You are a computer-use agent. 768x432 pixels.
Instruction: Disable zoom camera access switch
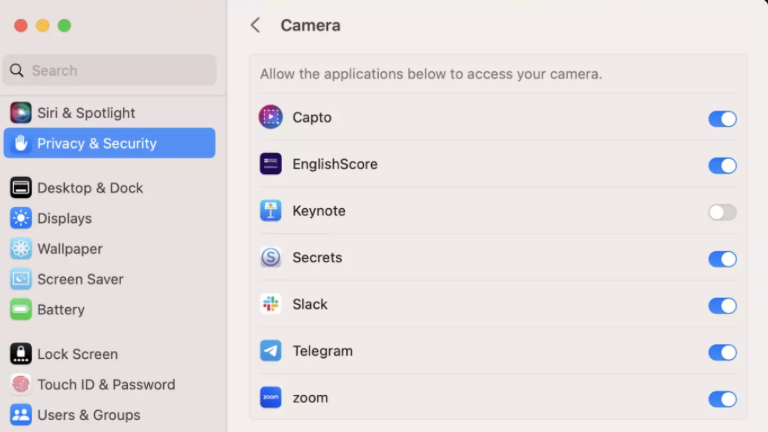tap(722, 399)
